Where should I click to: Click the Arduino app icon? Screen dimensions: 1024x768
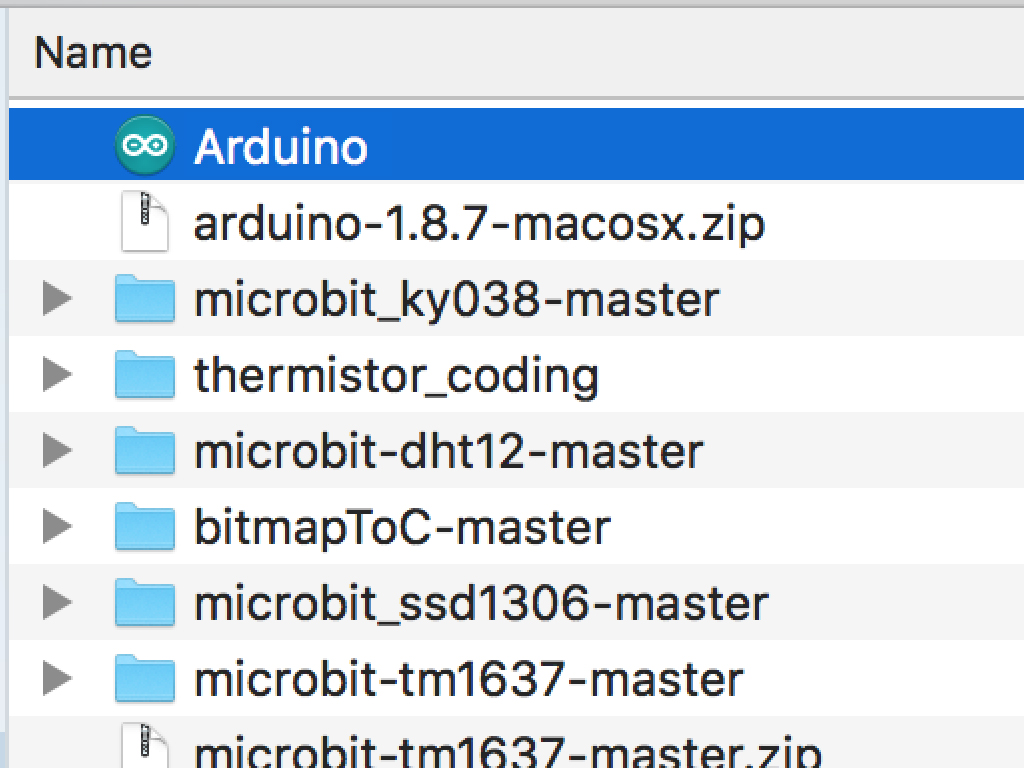[x=145, y=145]
